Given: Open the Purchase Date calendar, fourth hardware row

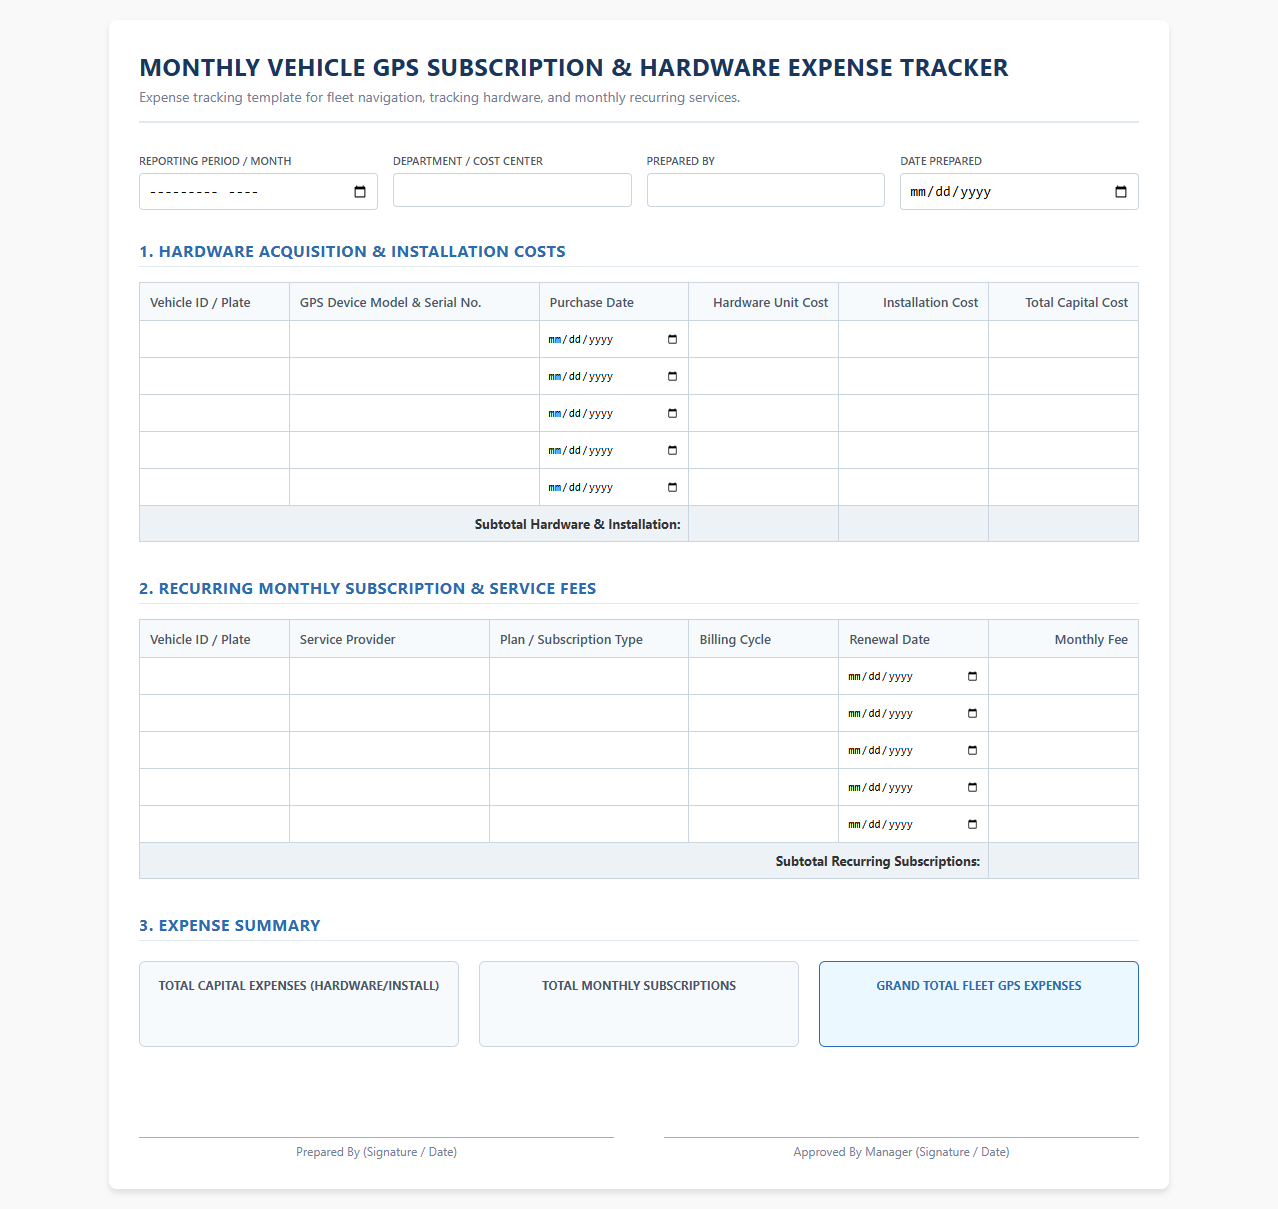Looking at the screenshot, I should point(672,451).
